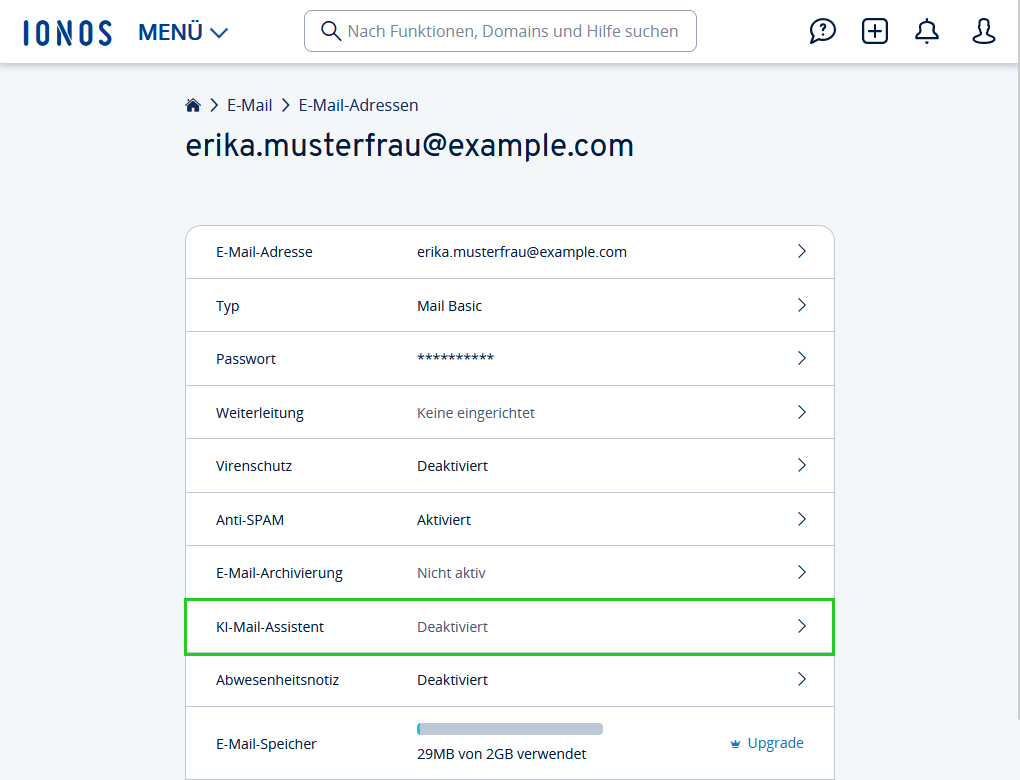The height and width of the screenshot is (780, 1020).
Task: Click the magnifier search icon
Action: (331, 31)
